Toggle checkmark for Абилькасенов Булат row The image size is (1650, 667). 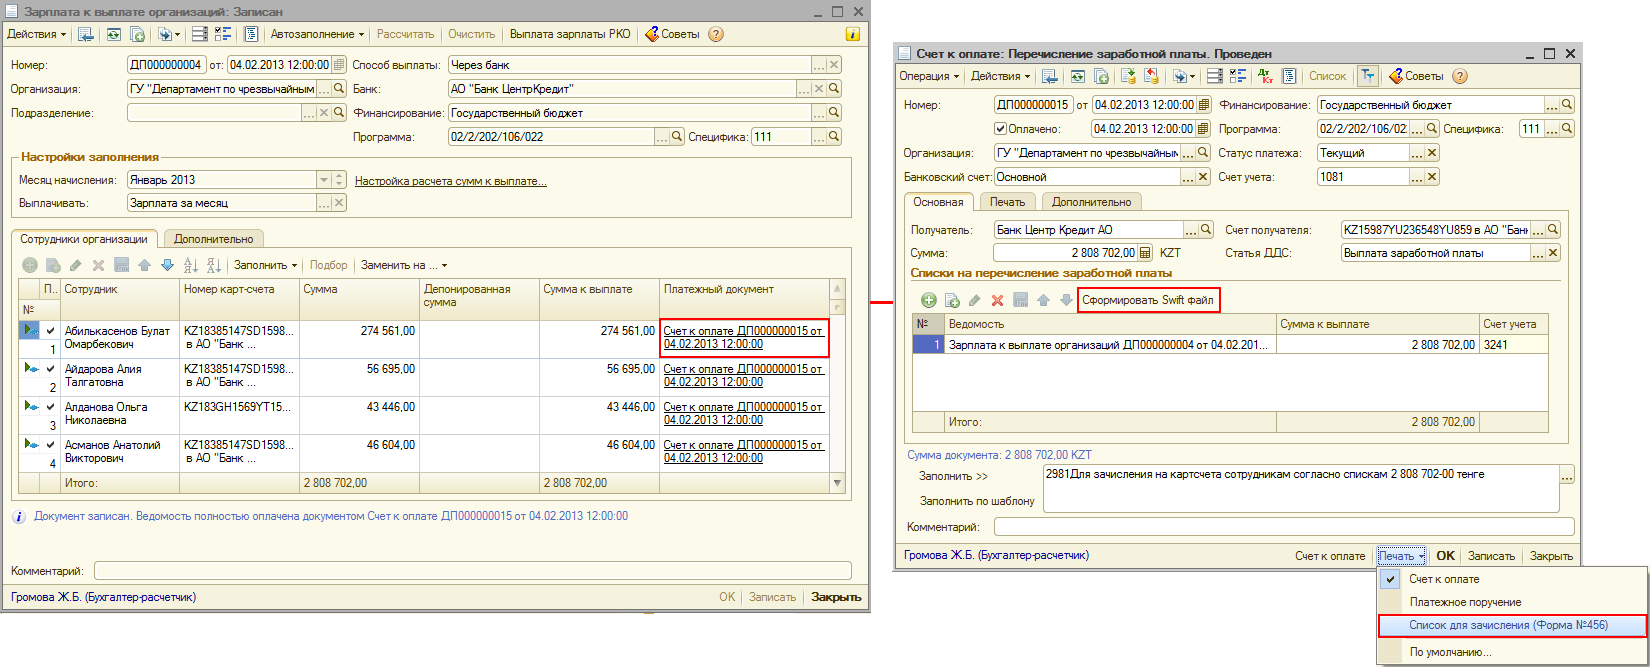point(50,331)
